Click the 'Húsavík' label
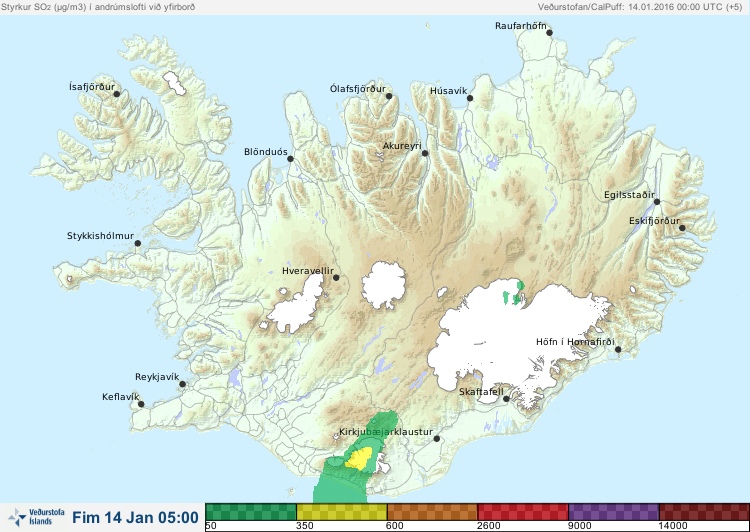This screenshot has width=750, height=532. tap(448, 91)
